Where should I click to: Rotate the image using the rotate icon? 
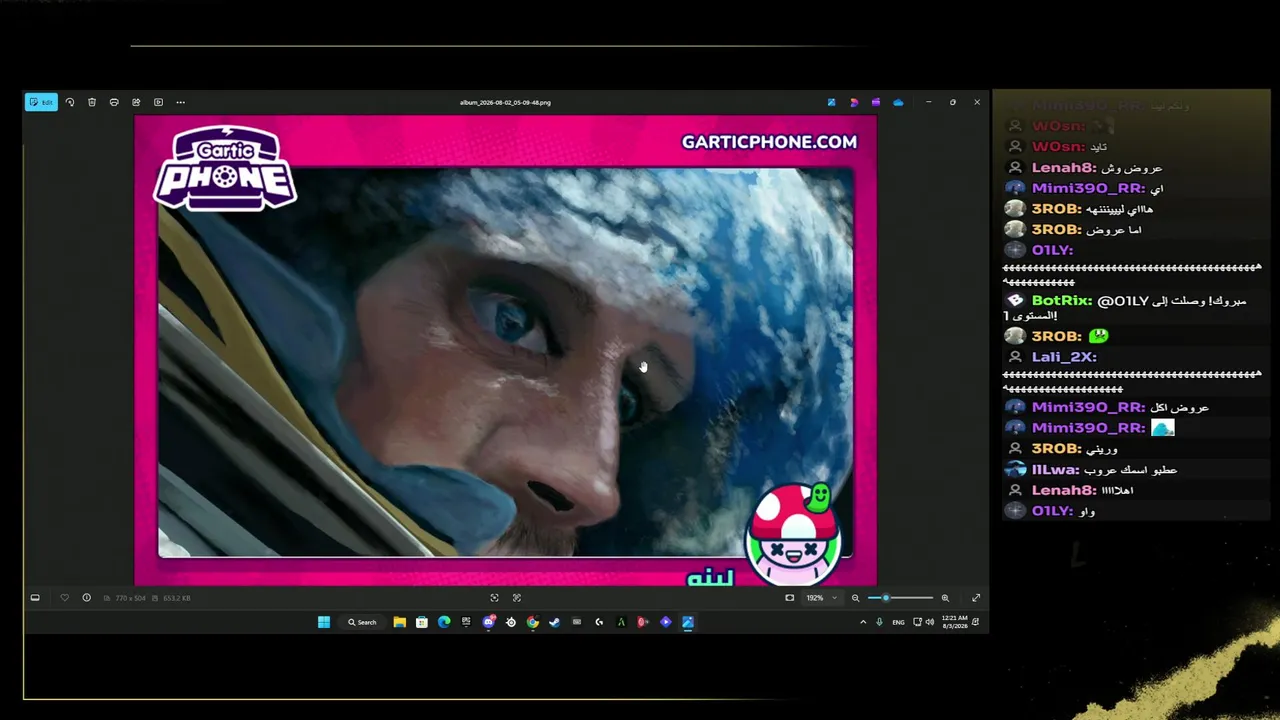(x=70, y=102)
